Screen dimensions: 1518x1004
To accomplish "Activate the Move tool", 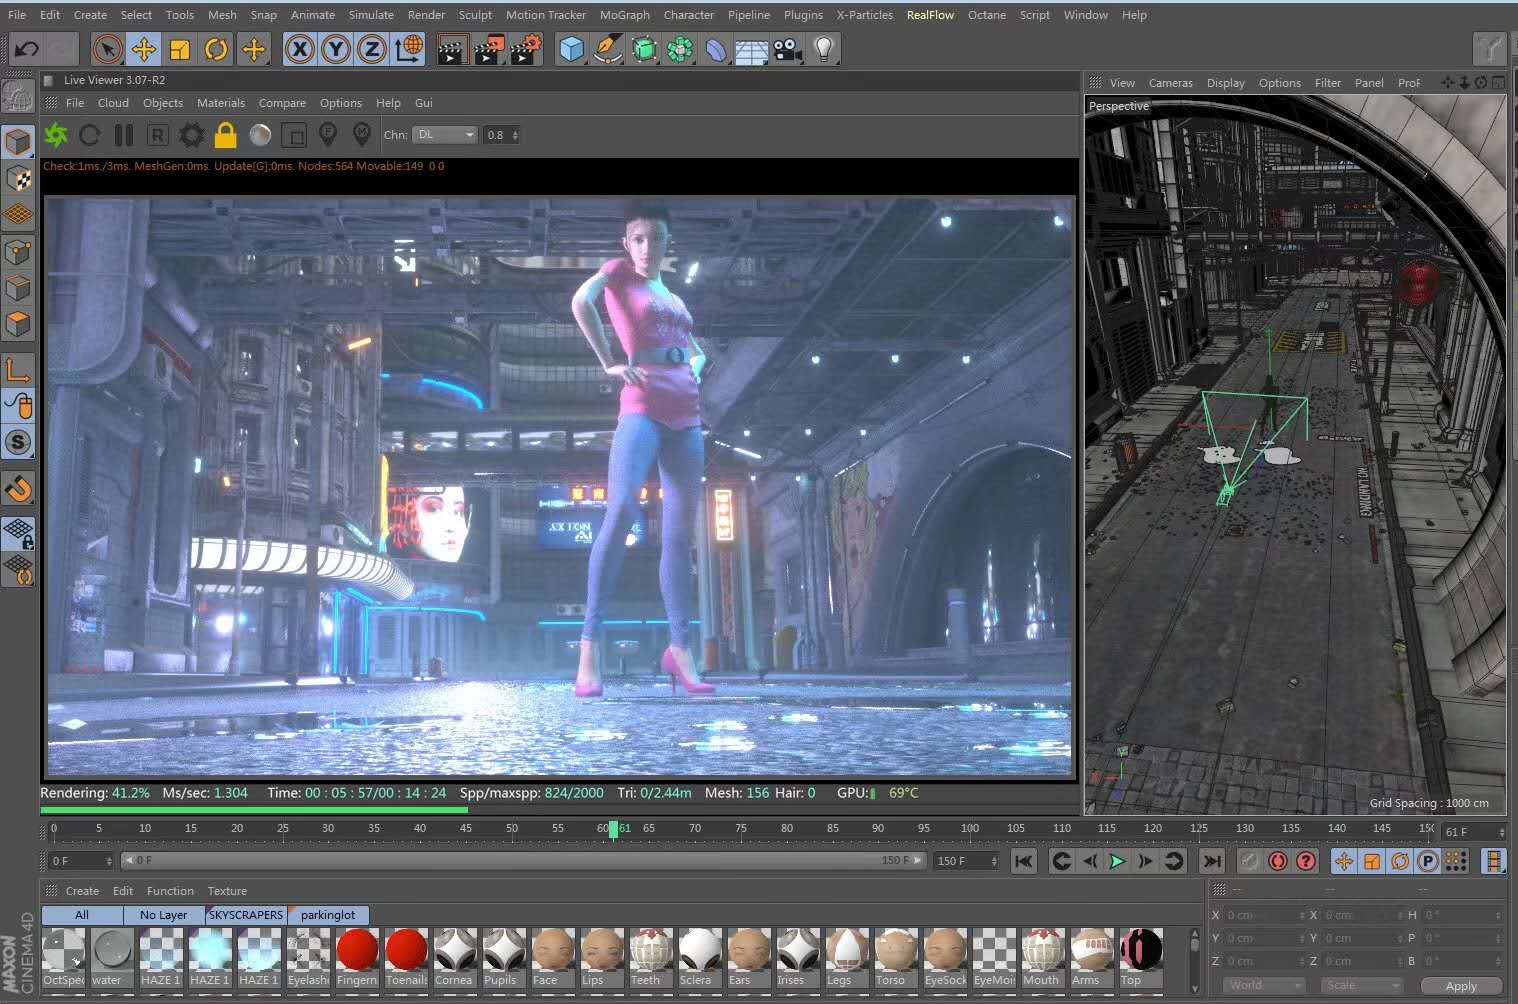I will coord(144,49).
